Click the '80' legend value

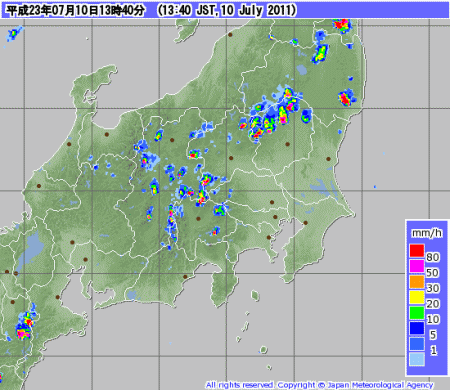click(x=433, y=257)
